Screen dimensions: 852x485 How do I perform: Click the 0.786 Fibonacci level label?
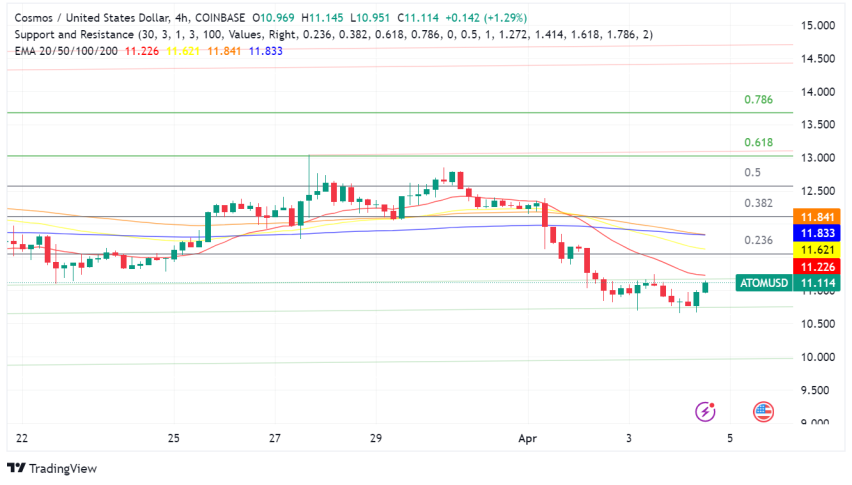(758, 100)
